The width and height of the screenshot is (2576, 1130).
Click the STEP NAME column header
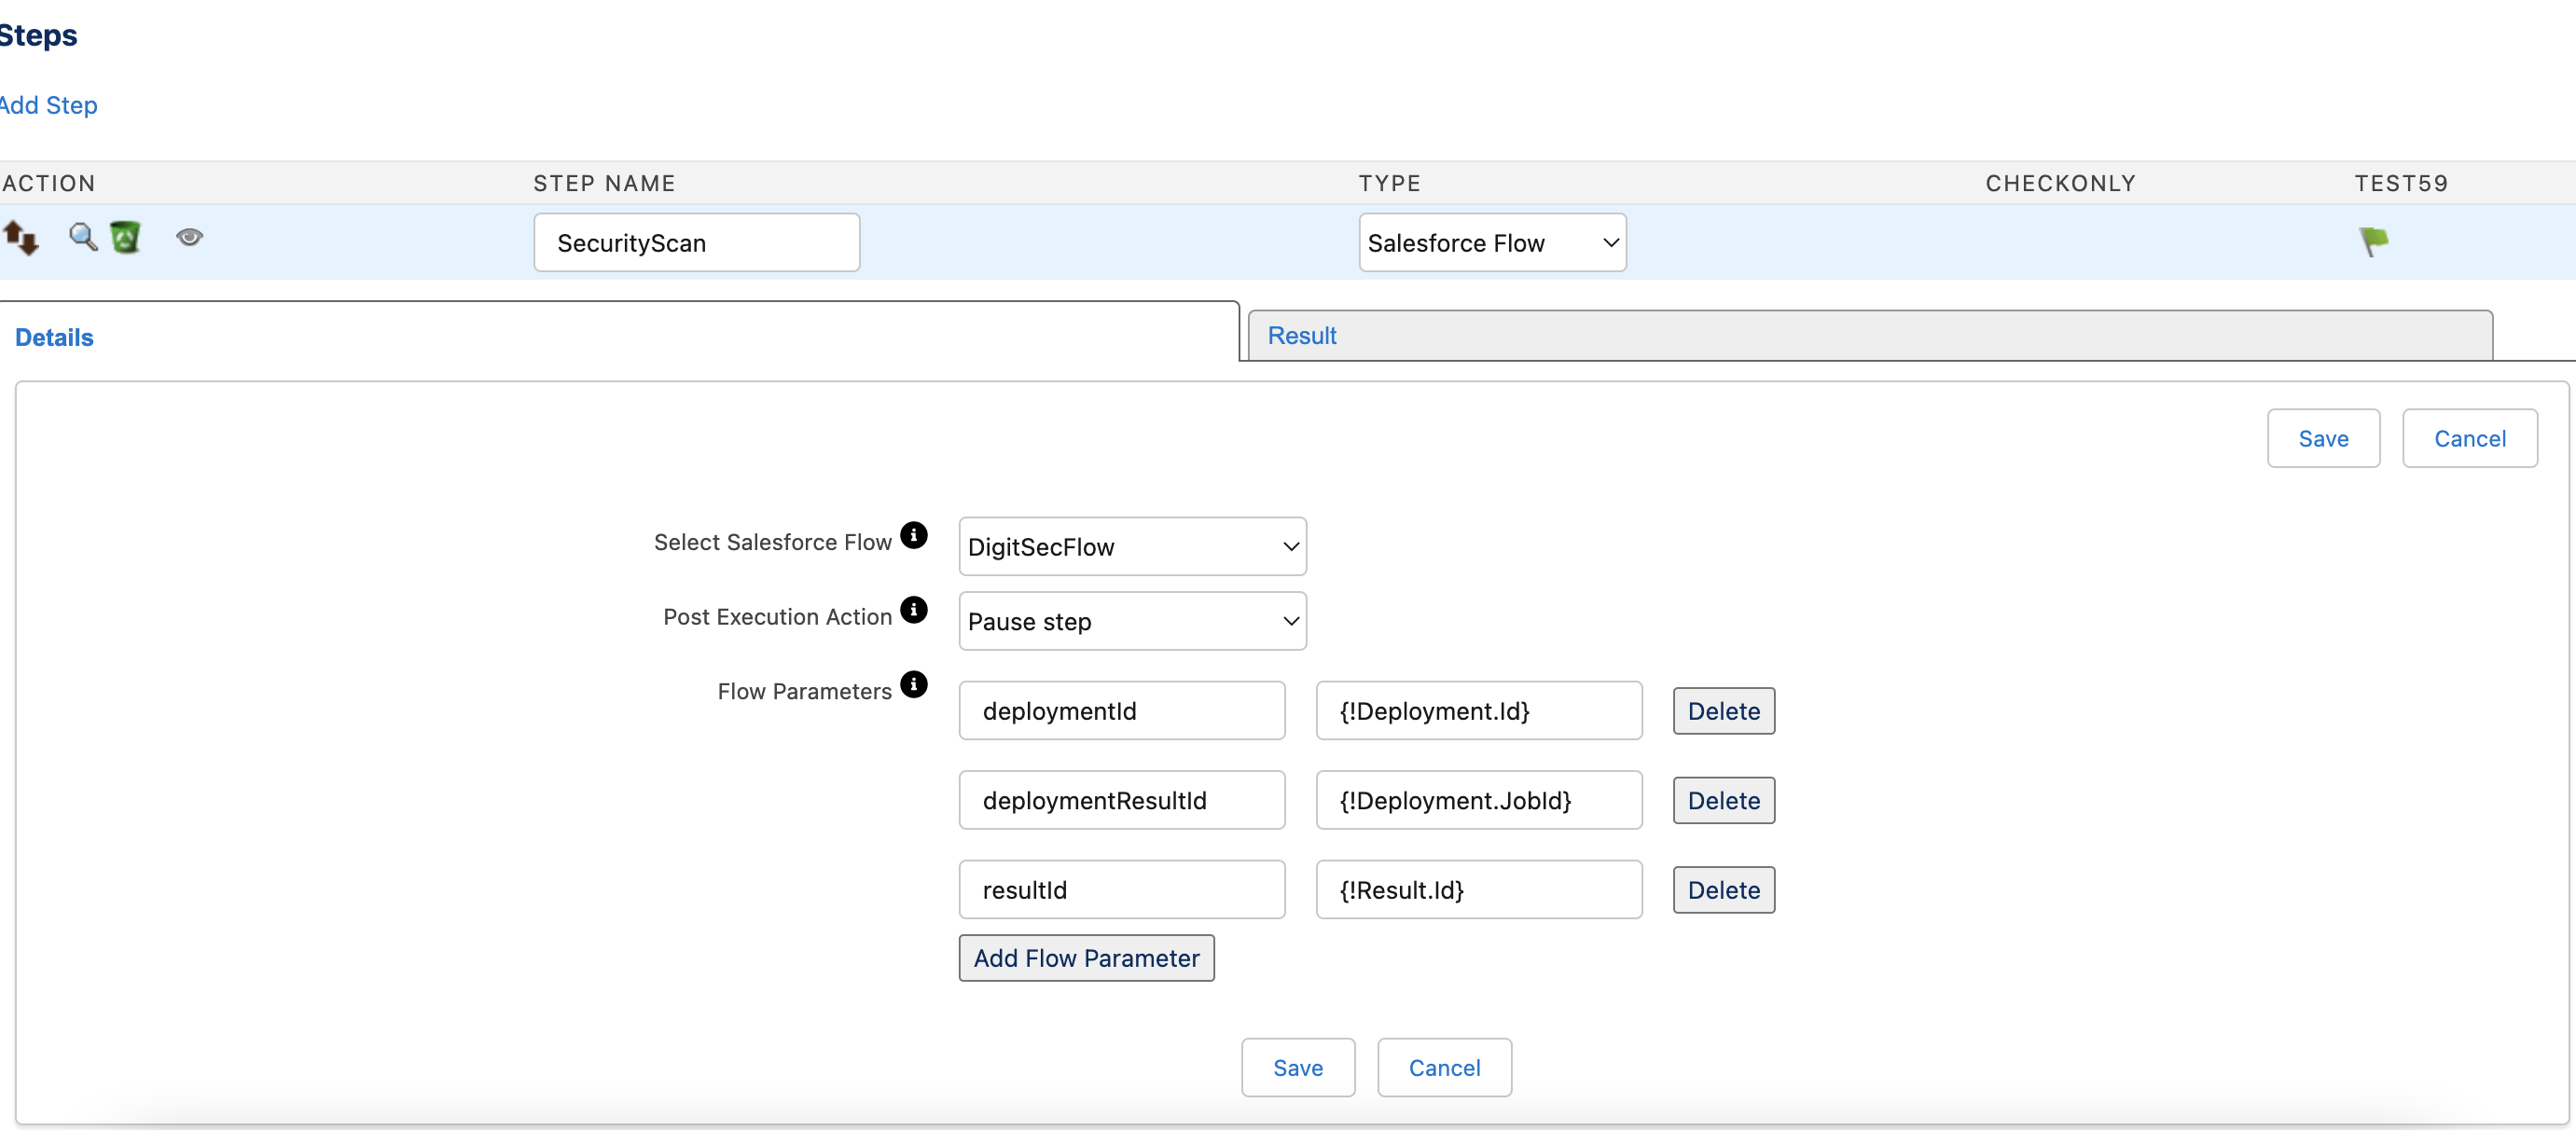click(x=604, y=183)
